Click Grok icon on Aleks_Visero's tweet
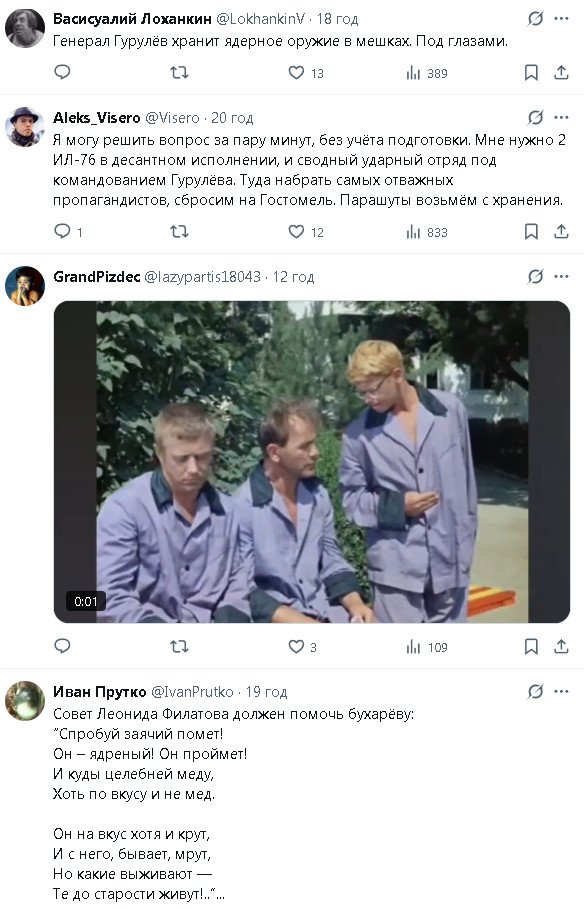The height and width of the screenshot is (909, 584). click(x=535, y=118)
